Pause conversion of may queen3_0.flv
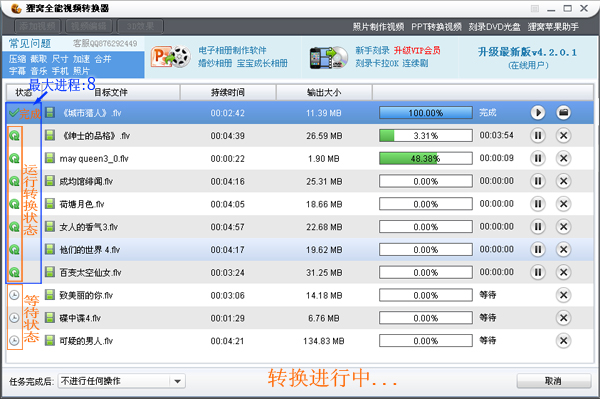This screenshot has width=600, height=399. (x=538, y=158)
